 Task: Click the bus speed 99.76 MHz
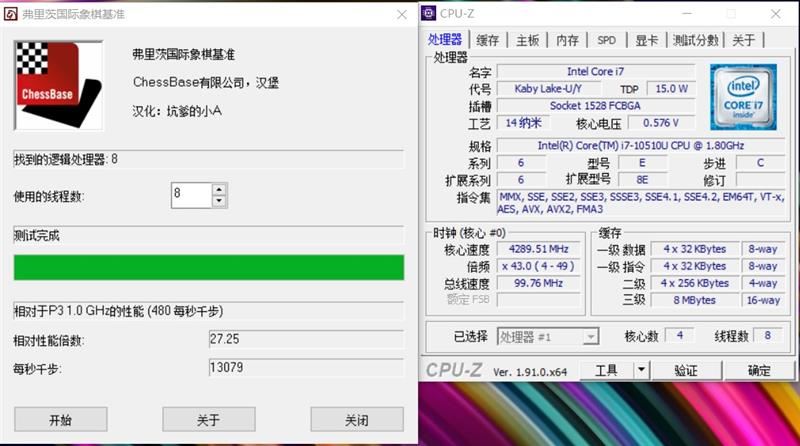click(x=539, y=283)
